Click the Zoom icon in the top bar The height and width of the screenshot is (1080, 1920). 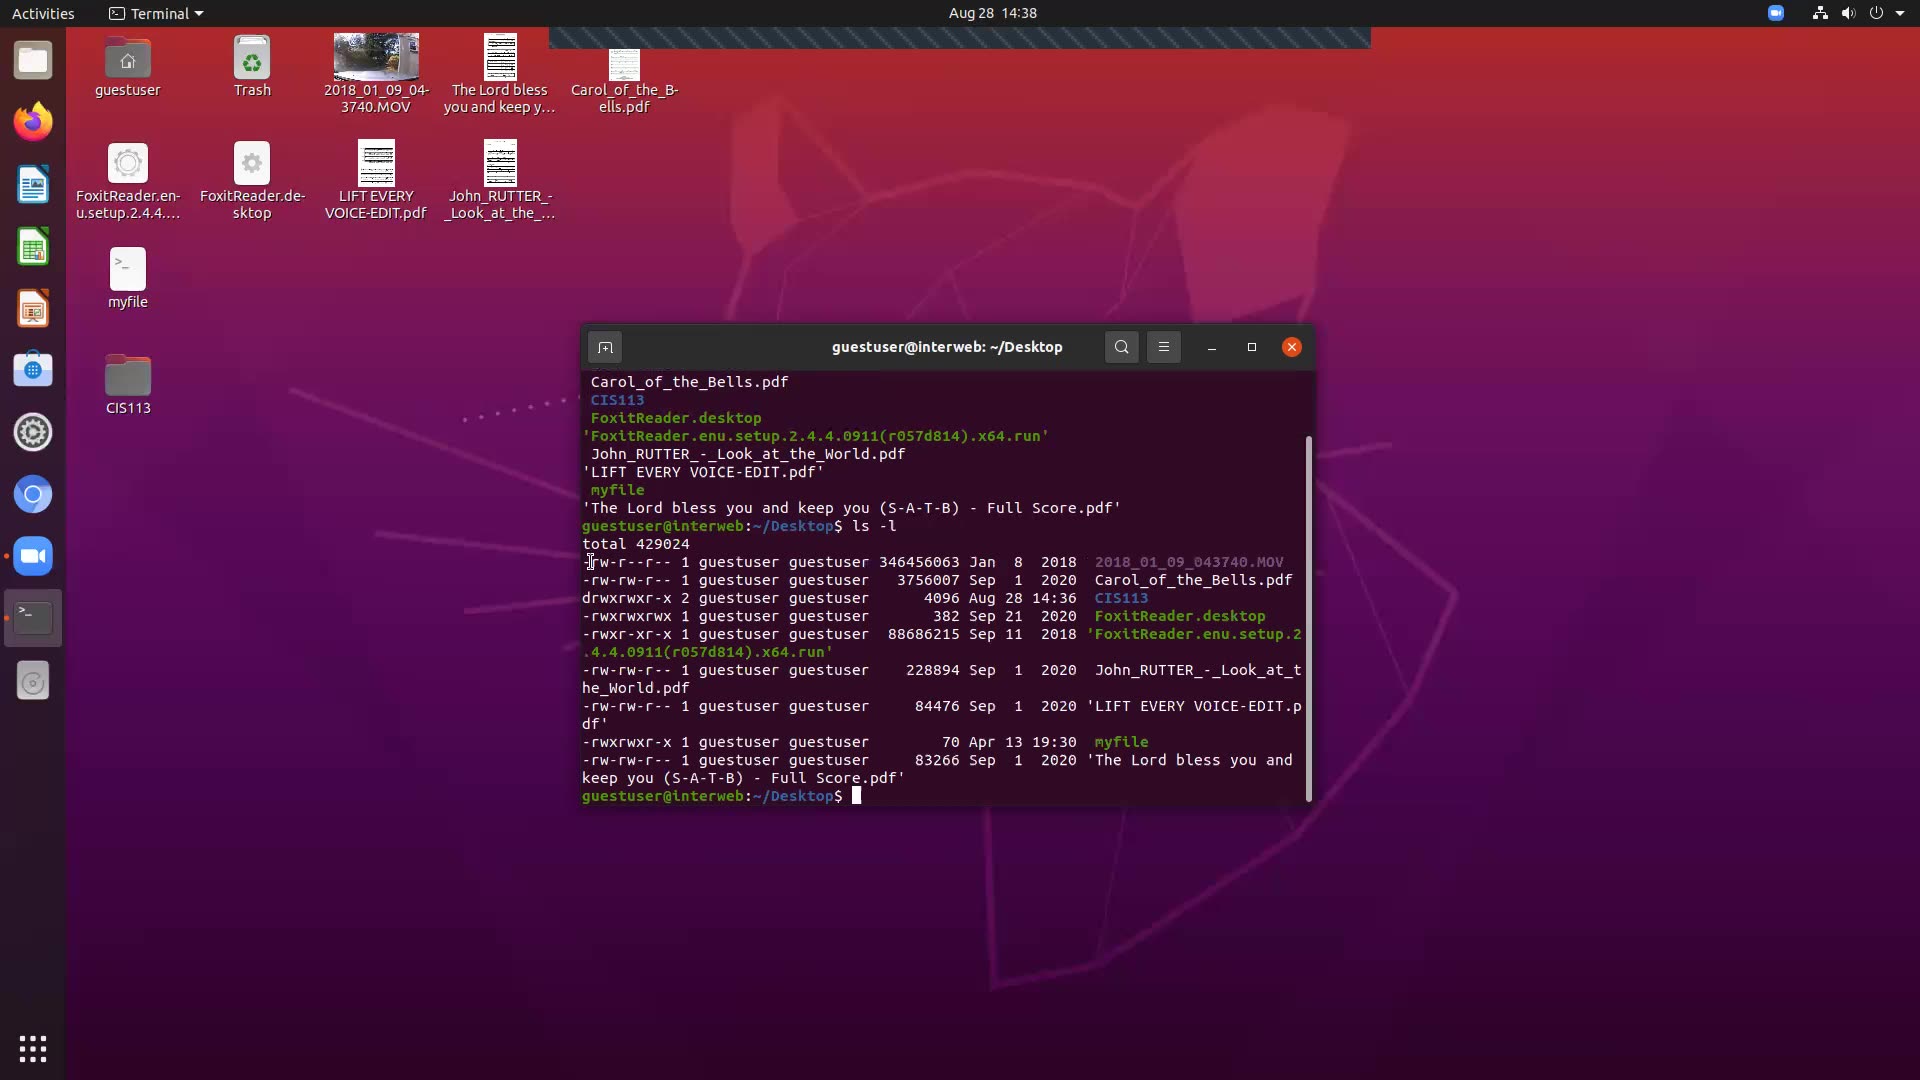(x=1776, y=13)
